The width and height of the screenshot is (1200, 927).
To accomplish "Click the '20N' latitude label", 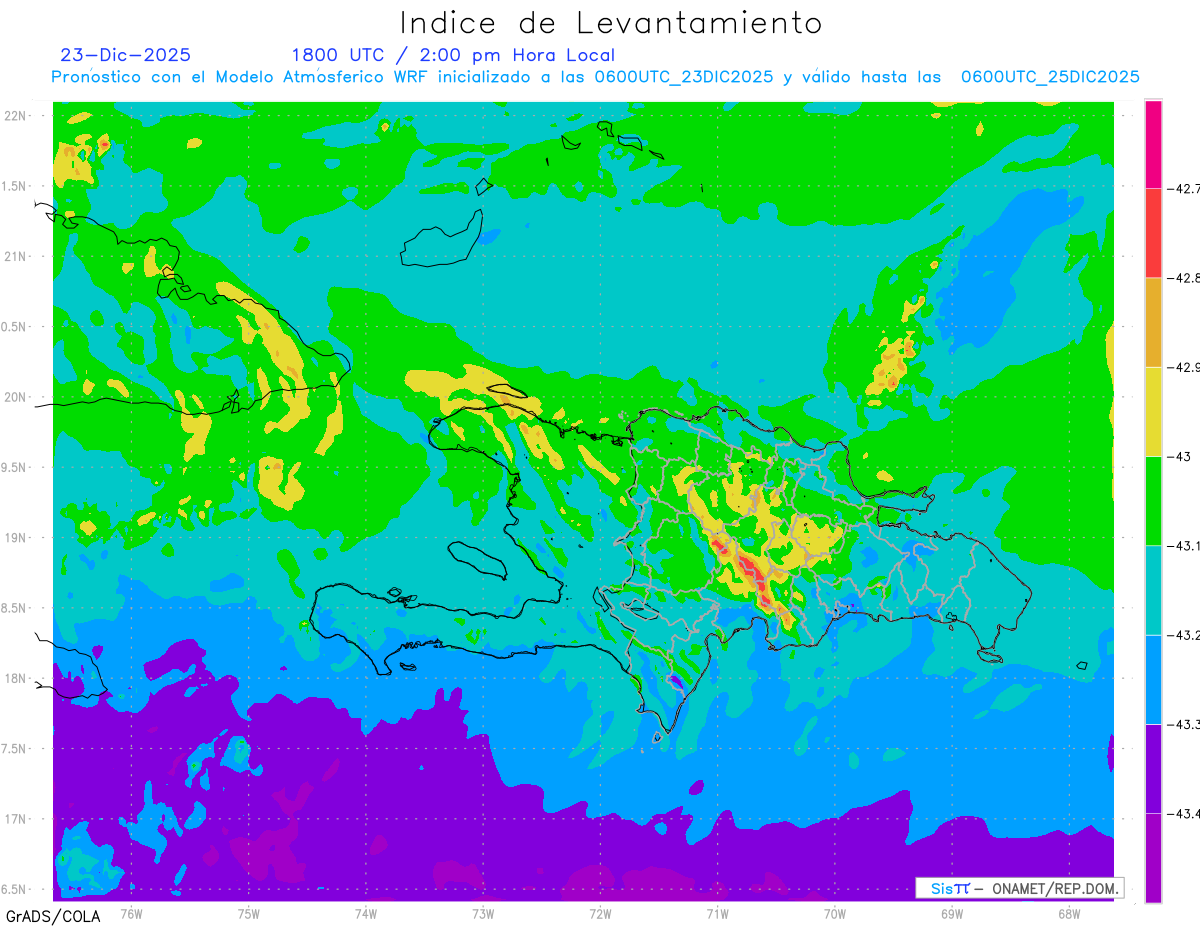I will (15, 397).
